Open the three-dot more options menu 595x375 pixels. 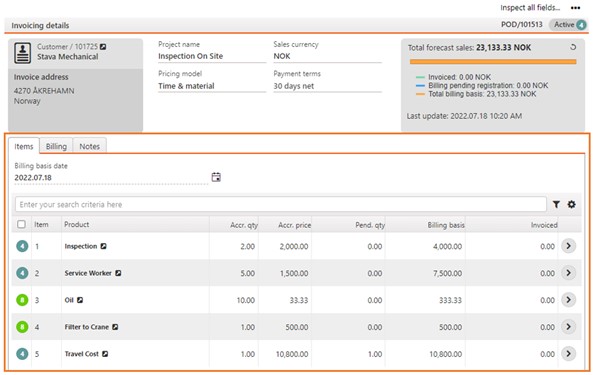click(575, 8)
